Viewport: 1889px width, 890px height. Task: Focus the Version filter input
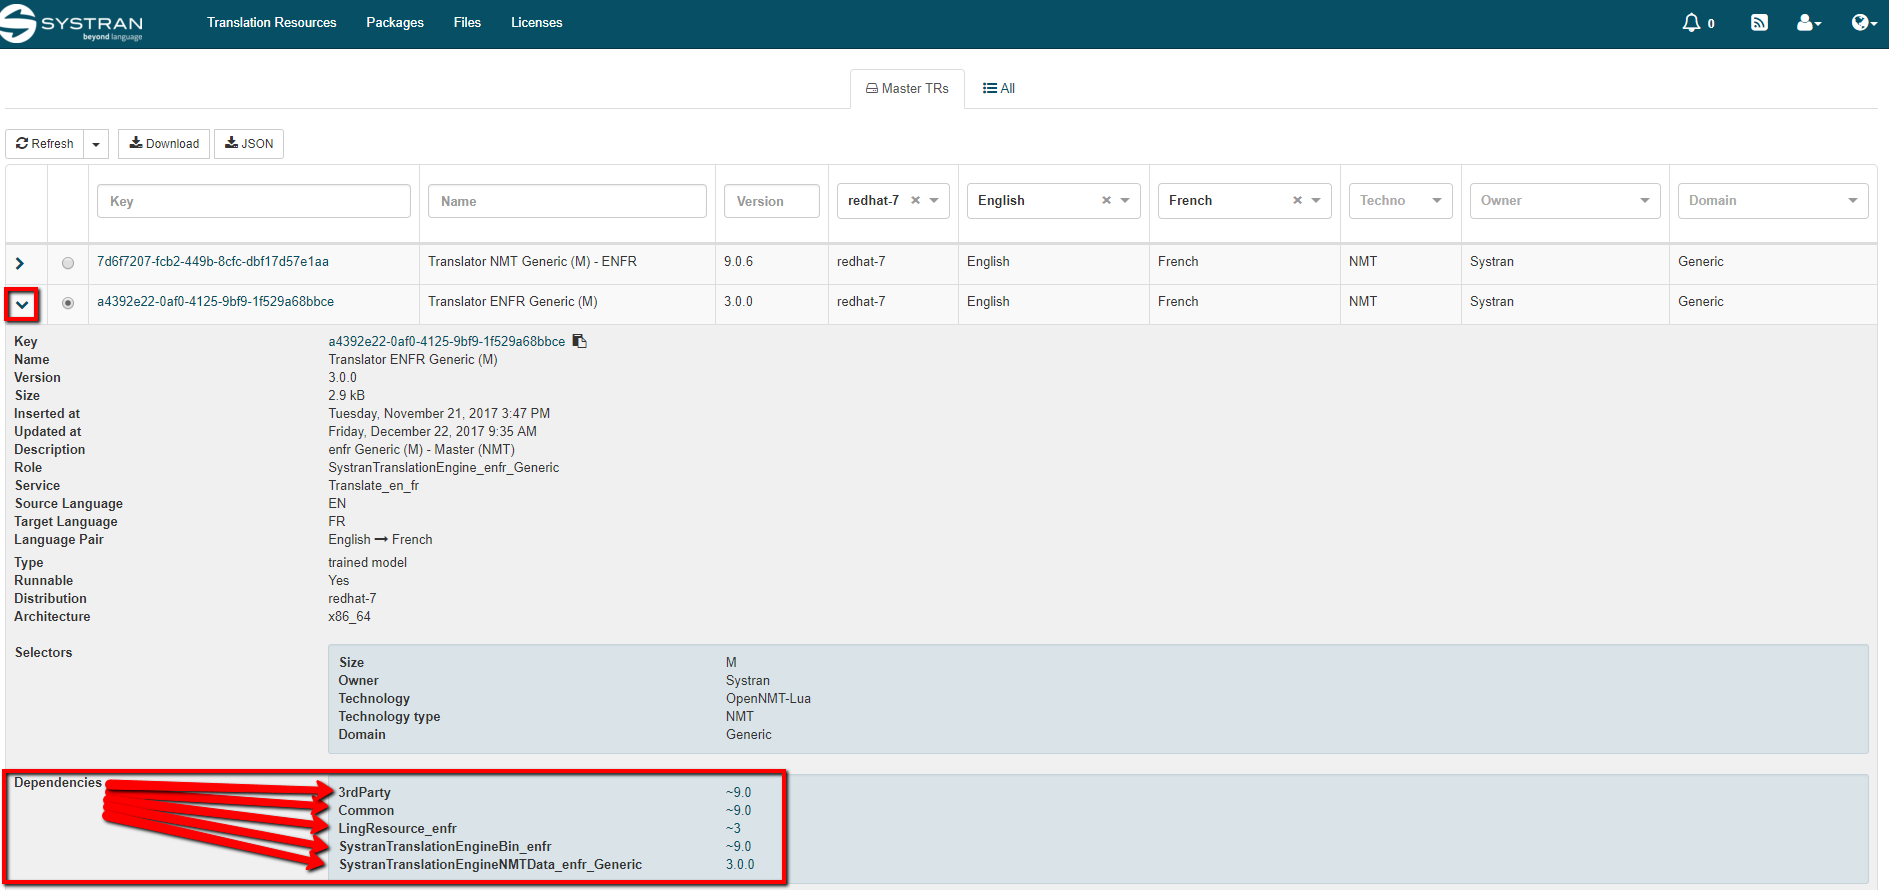tap(772, 201)
